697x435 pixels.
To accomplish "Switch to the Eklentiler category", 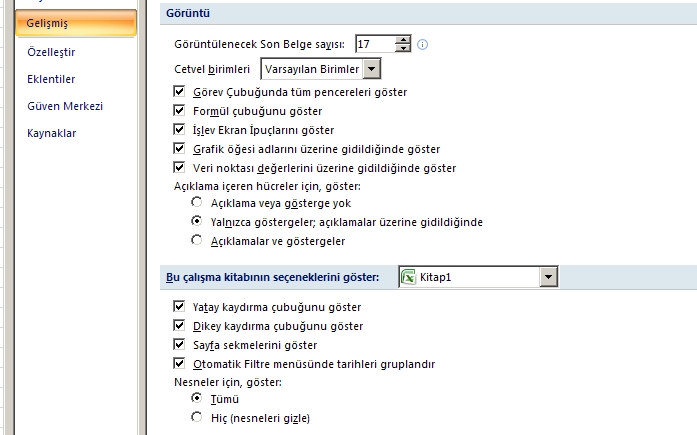I will pos(51,79).
